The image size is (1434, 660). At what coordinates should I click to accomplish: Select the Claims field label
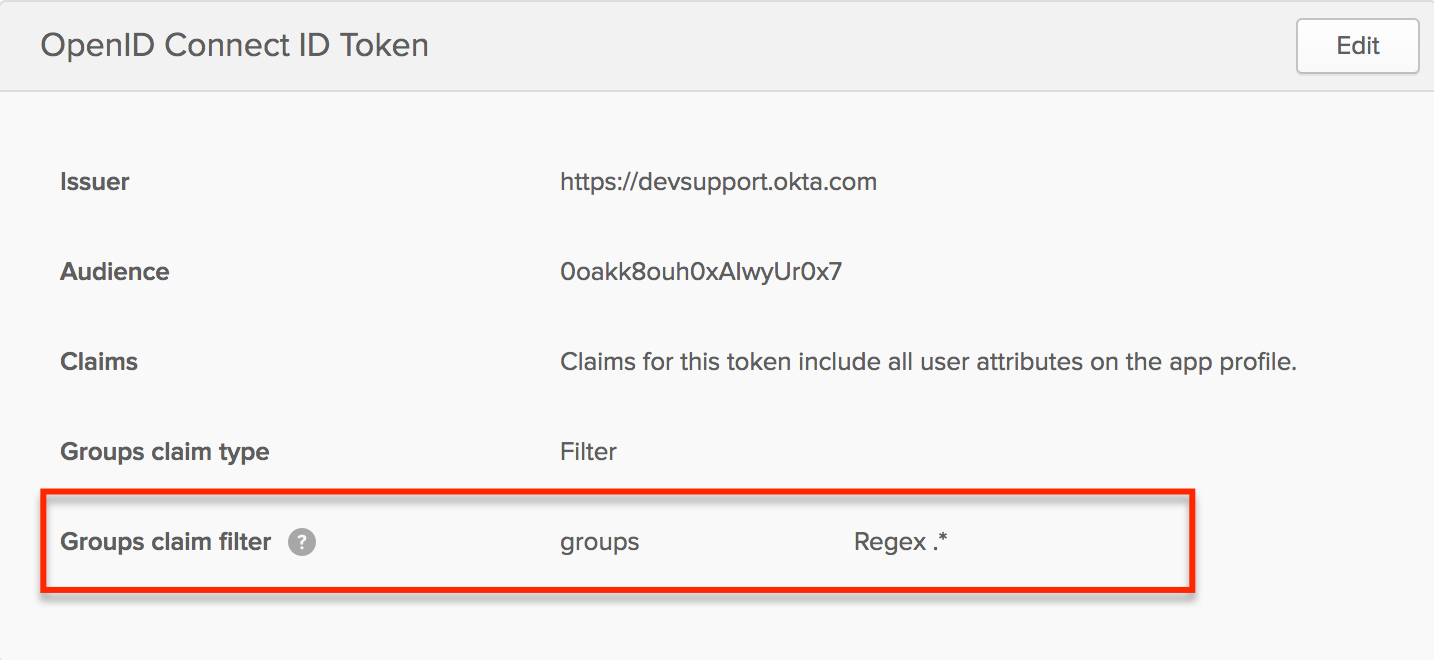coord(99,362)
